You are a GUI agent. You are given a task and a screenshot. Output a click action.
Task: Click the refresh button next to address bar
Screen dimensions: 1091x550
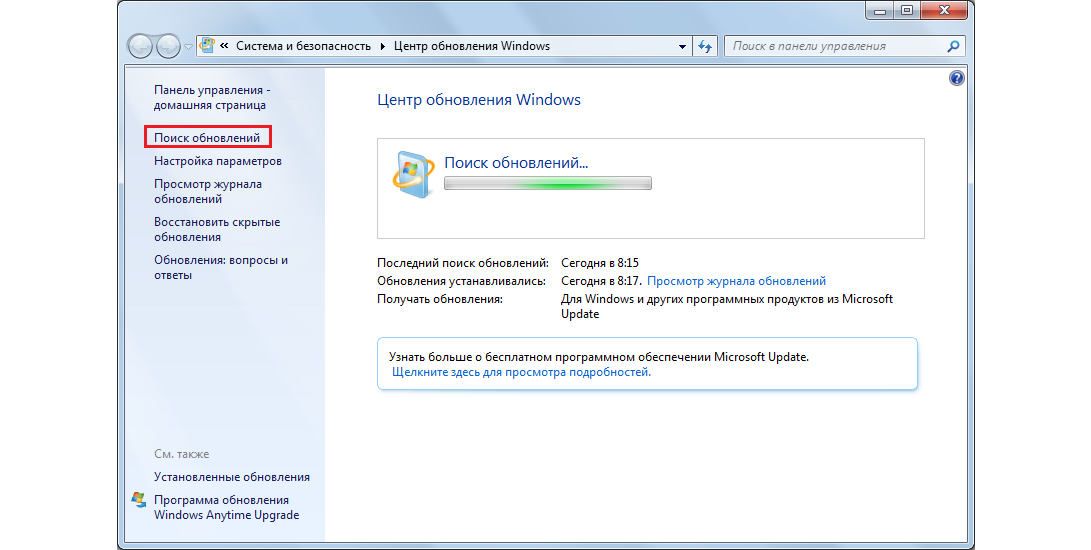point(705,47)
